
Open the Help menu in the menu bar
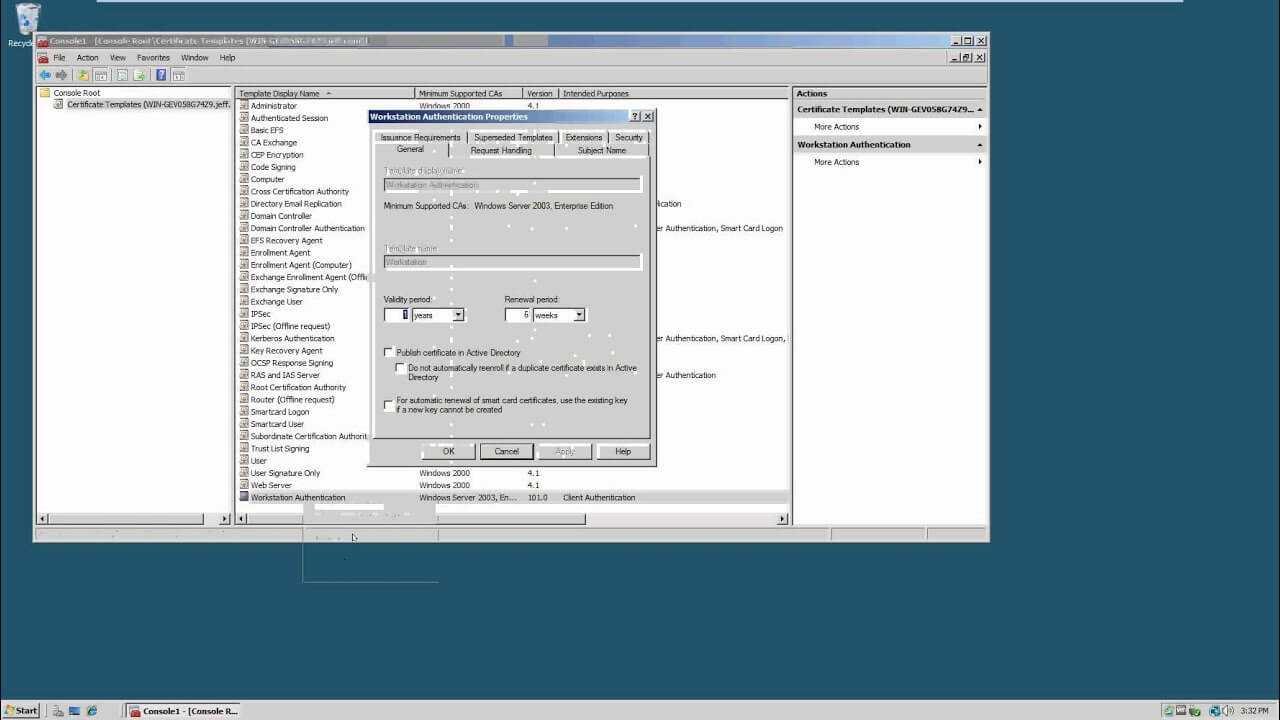tap(227, 58)
